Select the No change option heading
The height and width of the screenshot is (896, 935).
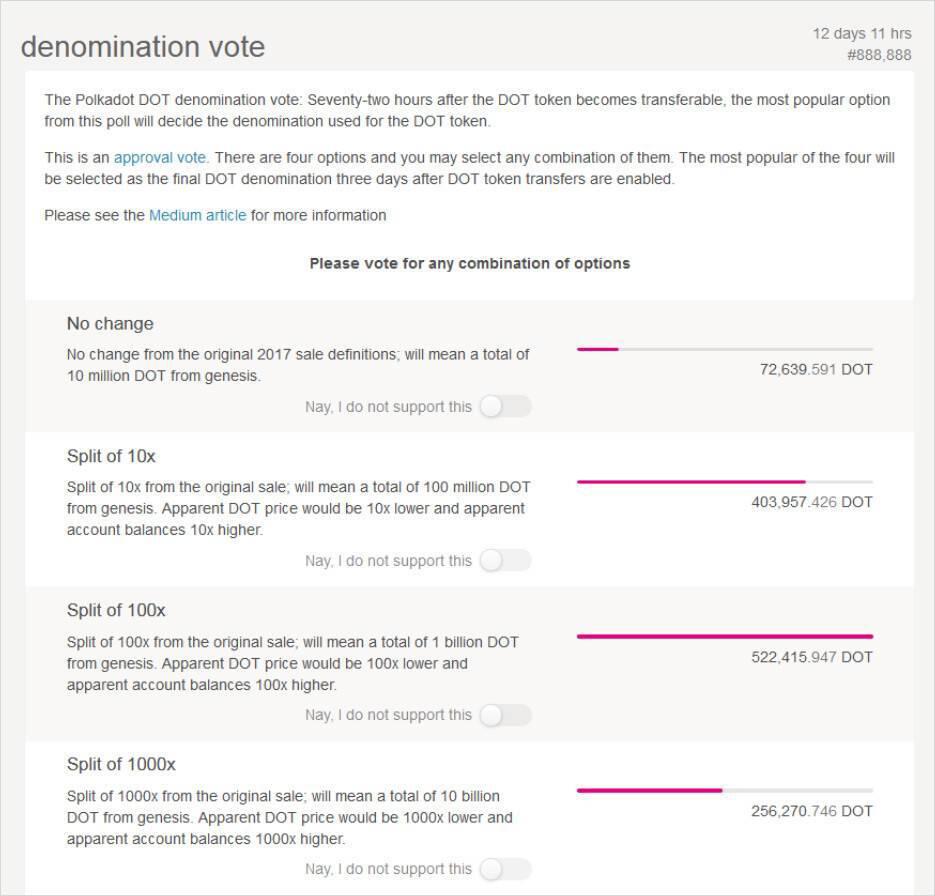(x=110, y=324)
